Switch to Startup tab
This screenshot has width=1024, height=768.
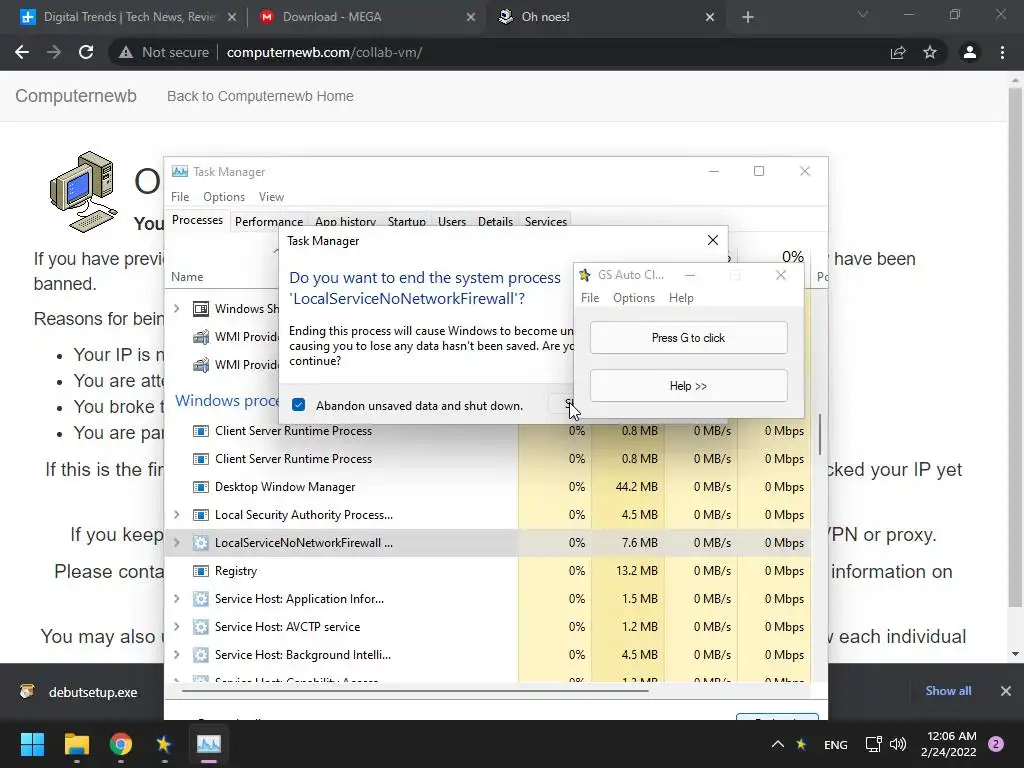(x=406, y=221)
